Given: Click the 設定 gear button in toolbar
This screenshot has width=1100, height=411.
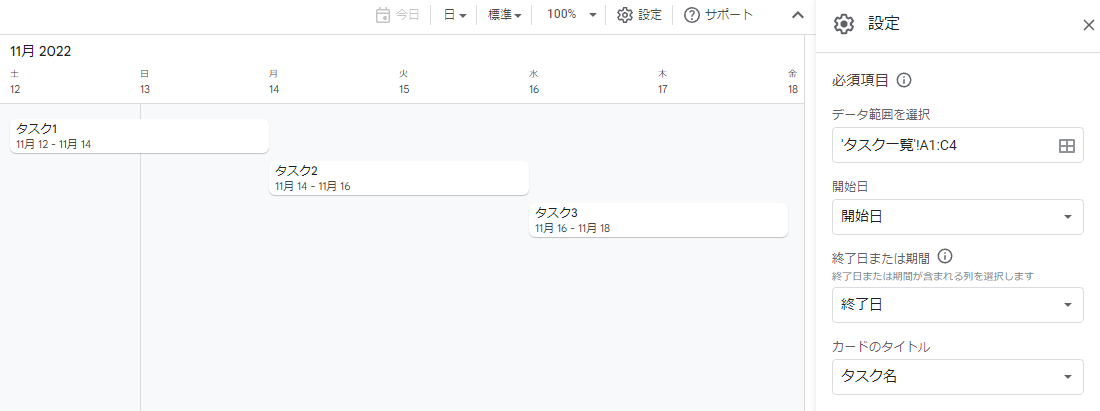Looking at the screenshot, I should (x=639, y=15).
